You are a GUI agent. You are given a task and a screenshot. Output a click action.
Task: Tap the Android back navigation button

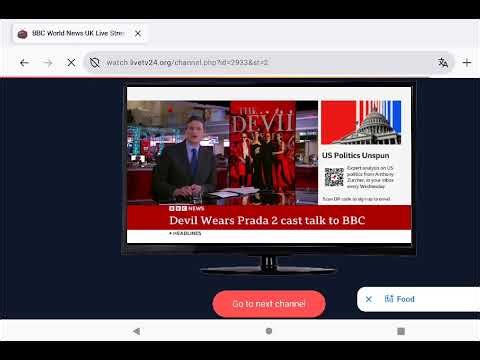[136, 331]
